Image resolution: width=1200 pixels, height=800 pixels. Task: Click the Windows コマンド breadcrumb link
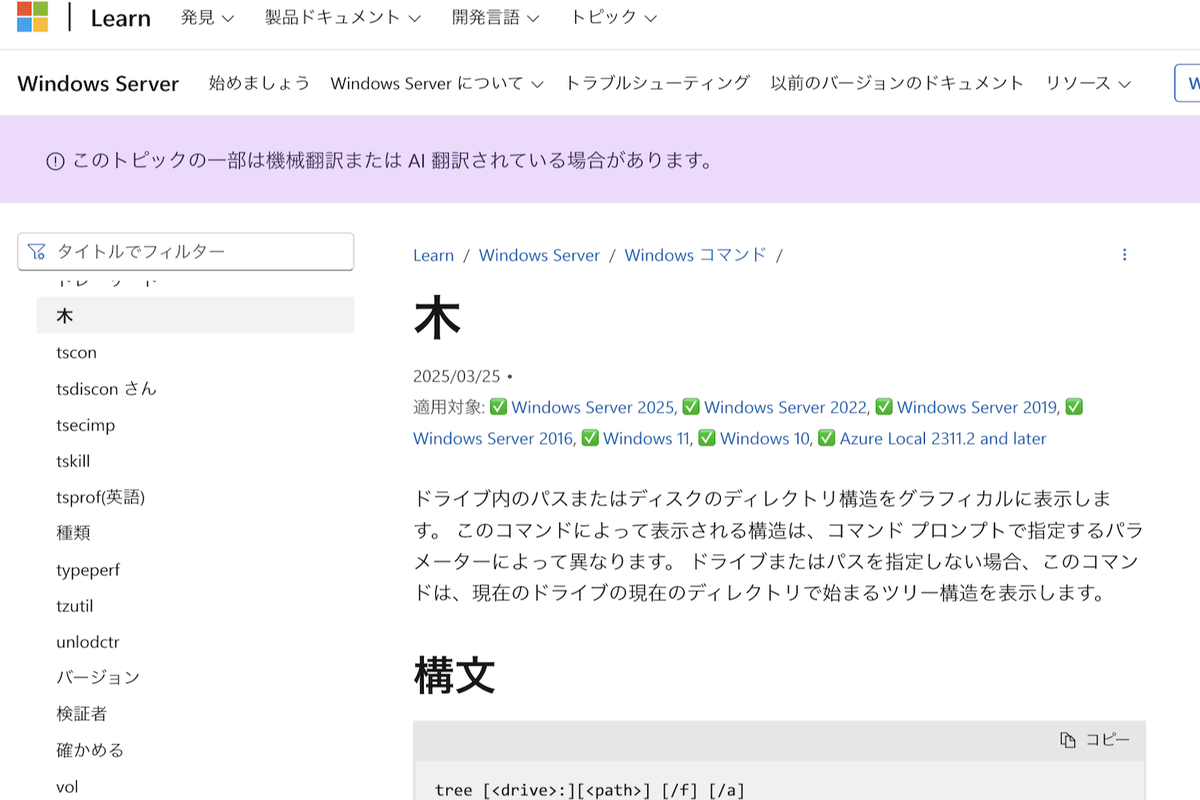695,255
